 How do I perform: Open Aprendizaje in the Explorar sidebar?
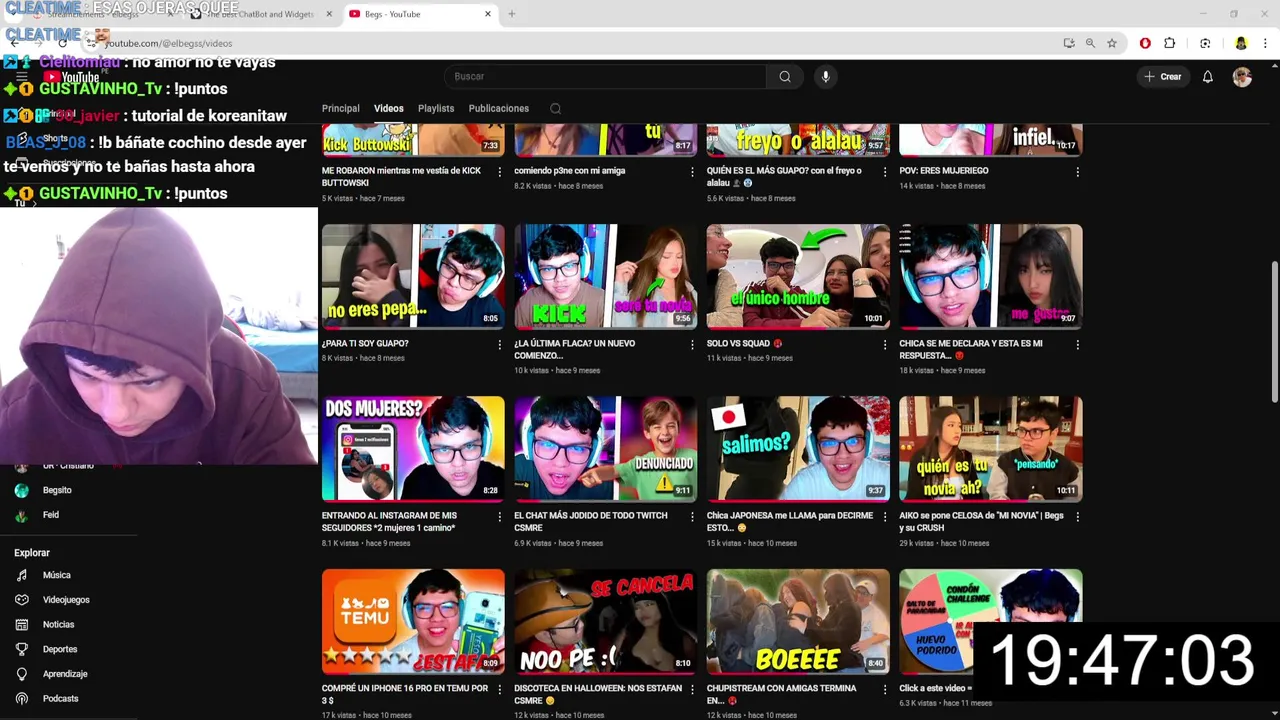point(65,674)
